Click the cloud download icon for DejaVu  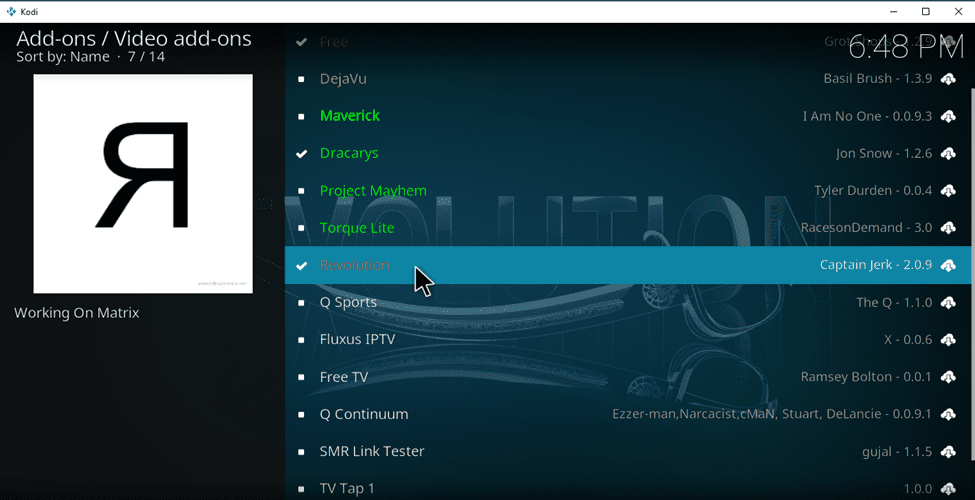(x=948, y=79)
